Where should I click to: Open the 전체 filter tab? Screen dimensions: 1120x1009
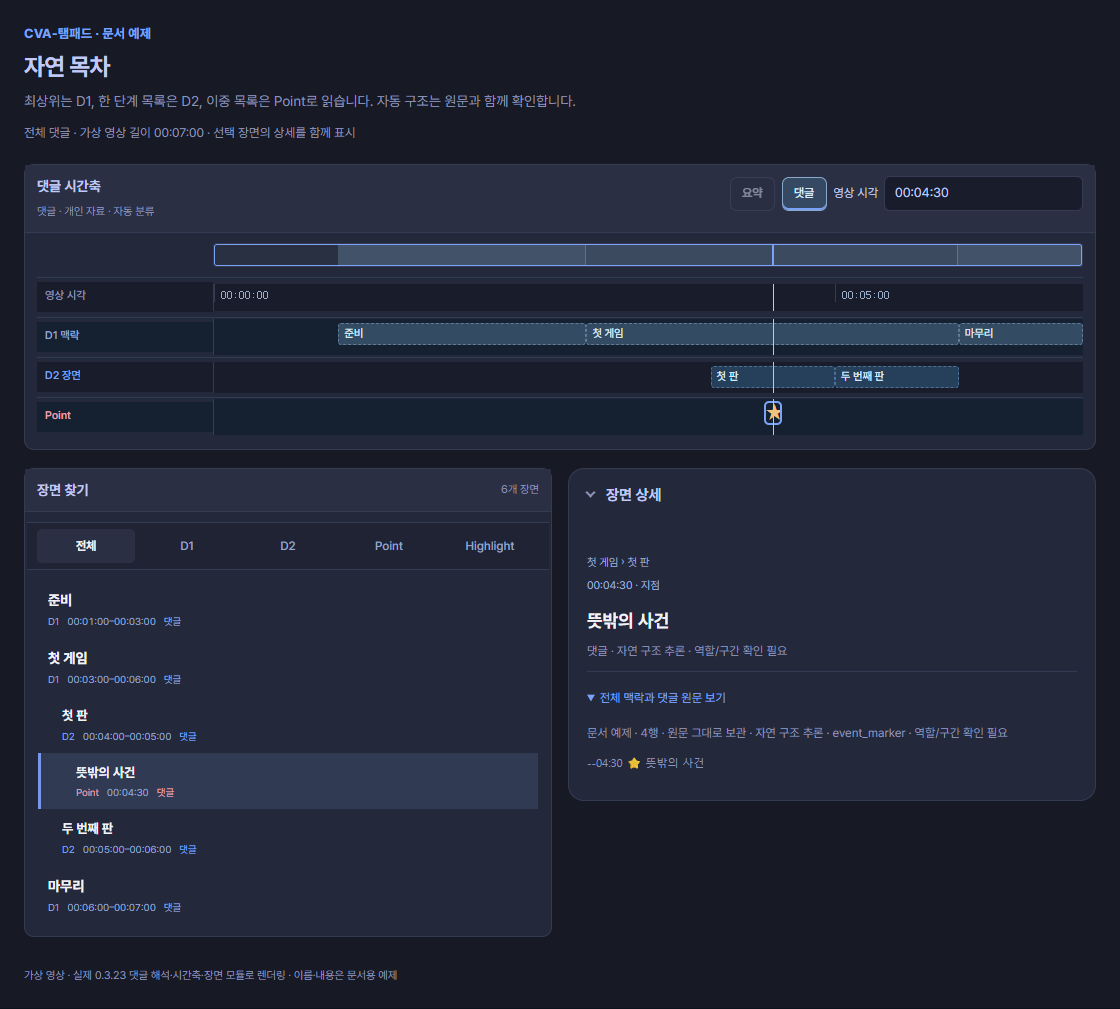point(86,546)
